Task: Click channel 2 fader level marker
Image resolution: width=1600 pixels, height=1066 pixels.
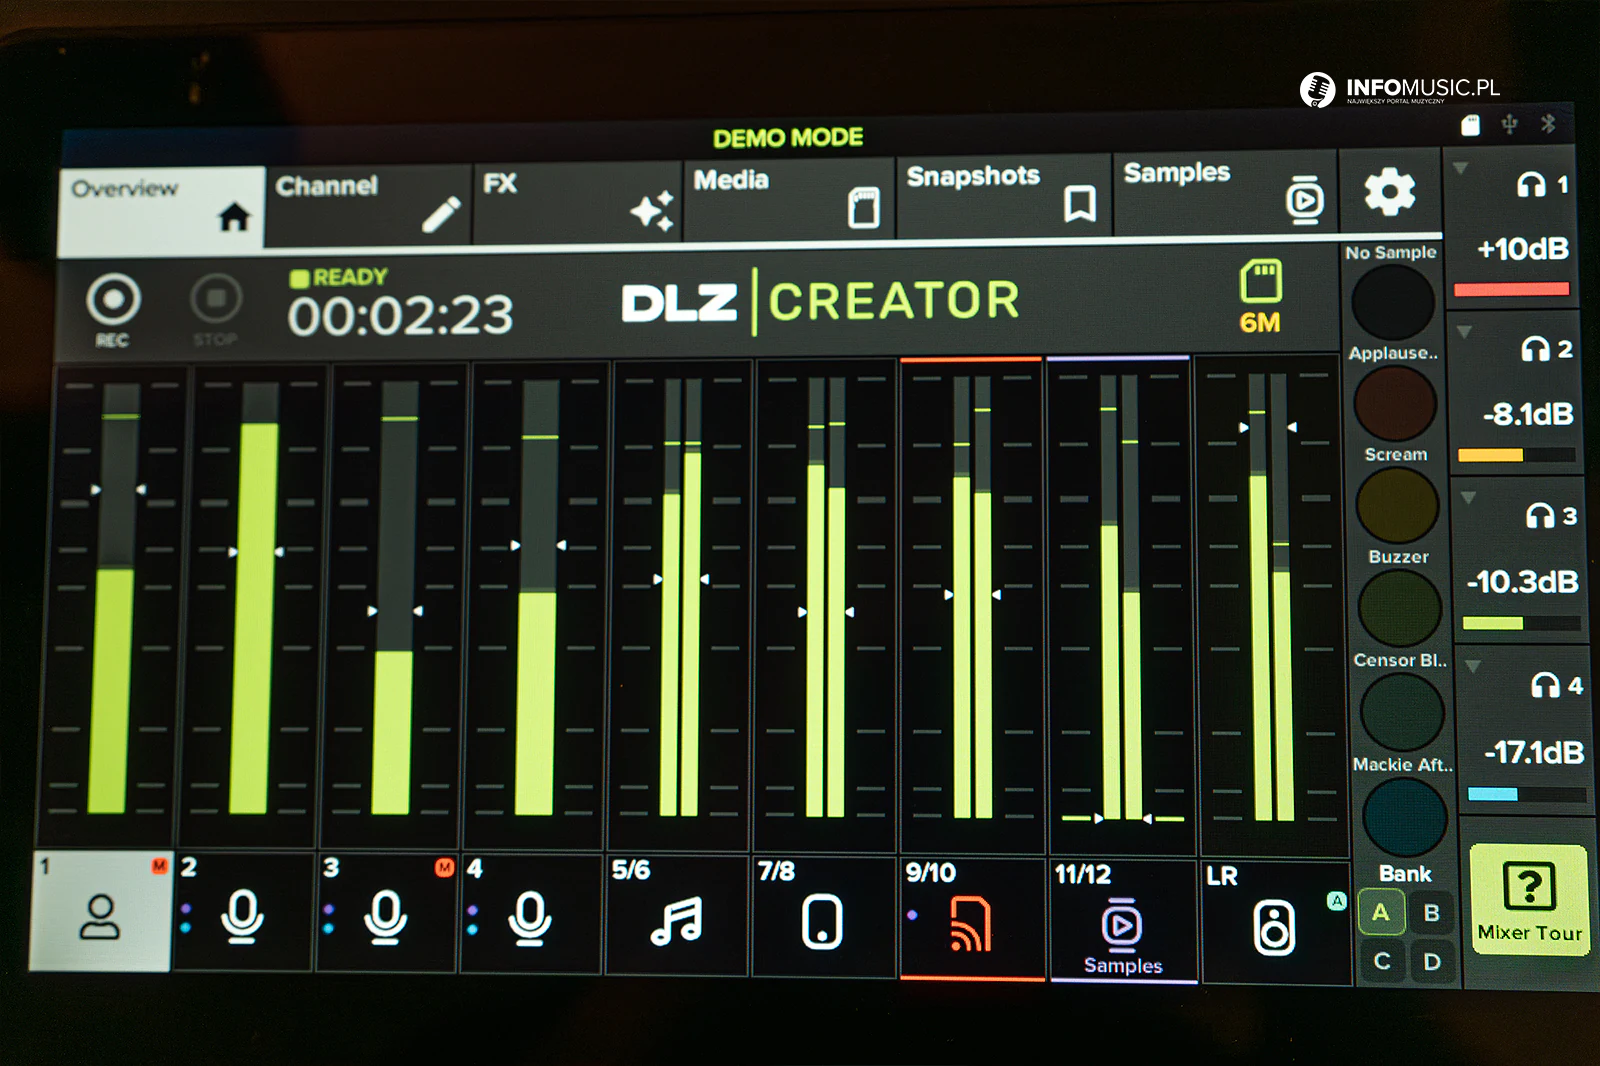Action: pos(256,552)
